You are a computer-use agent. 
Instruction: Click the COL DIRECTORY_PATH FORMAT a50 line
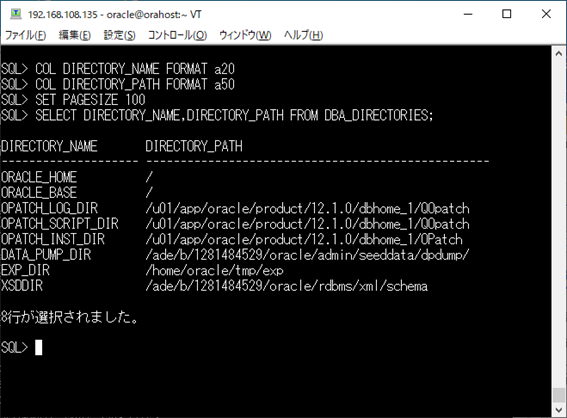pos(118,84)
